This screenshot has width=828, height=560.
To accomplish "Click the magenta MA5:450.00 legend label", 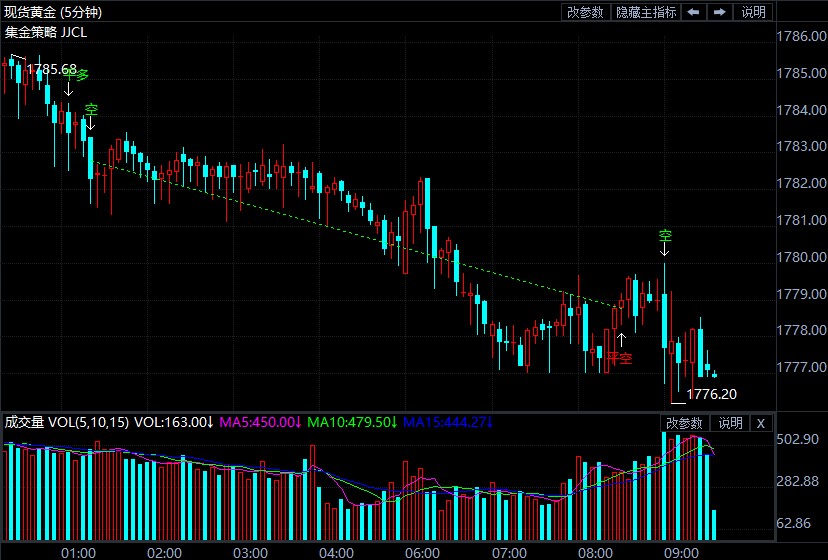I will (258, 422).
